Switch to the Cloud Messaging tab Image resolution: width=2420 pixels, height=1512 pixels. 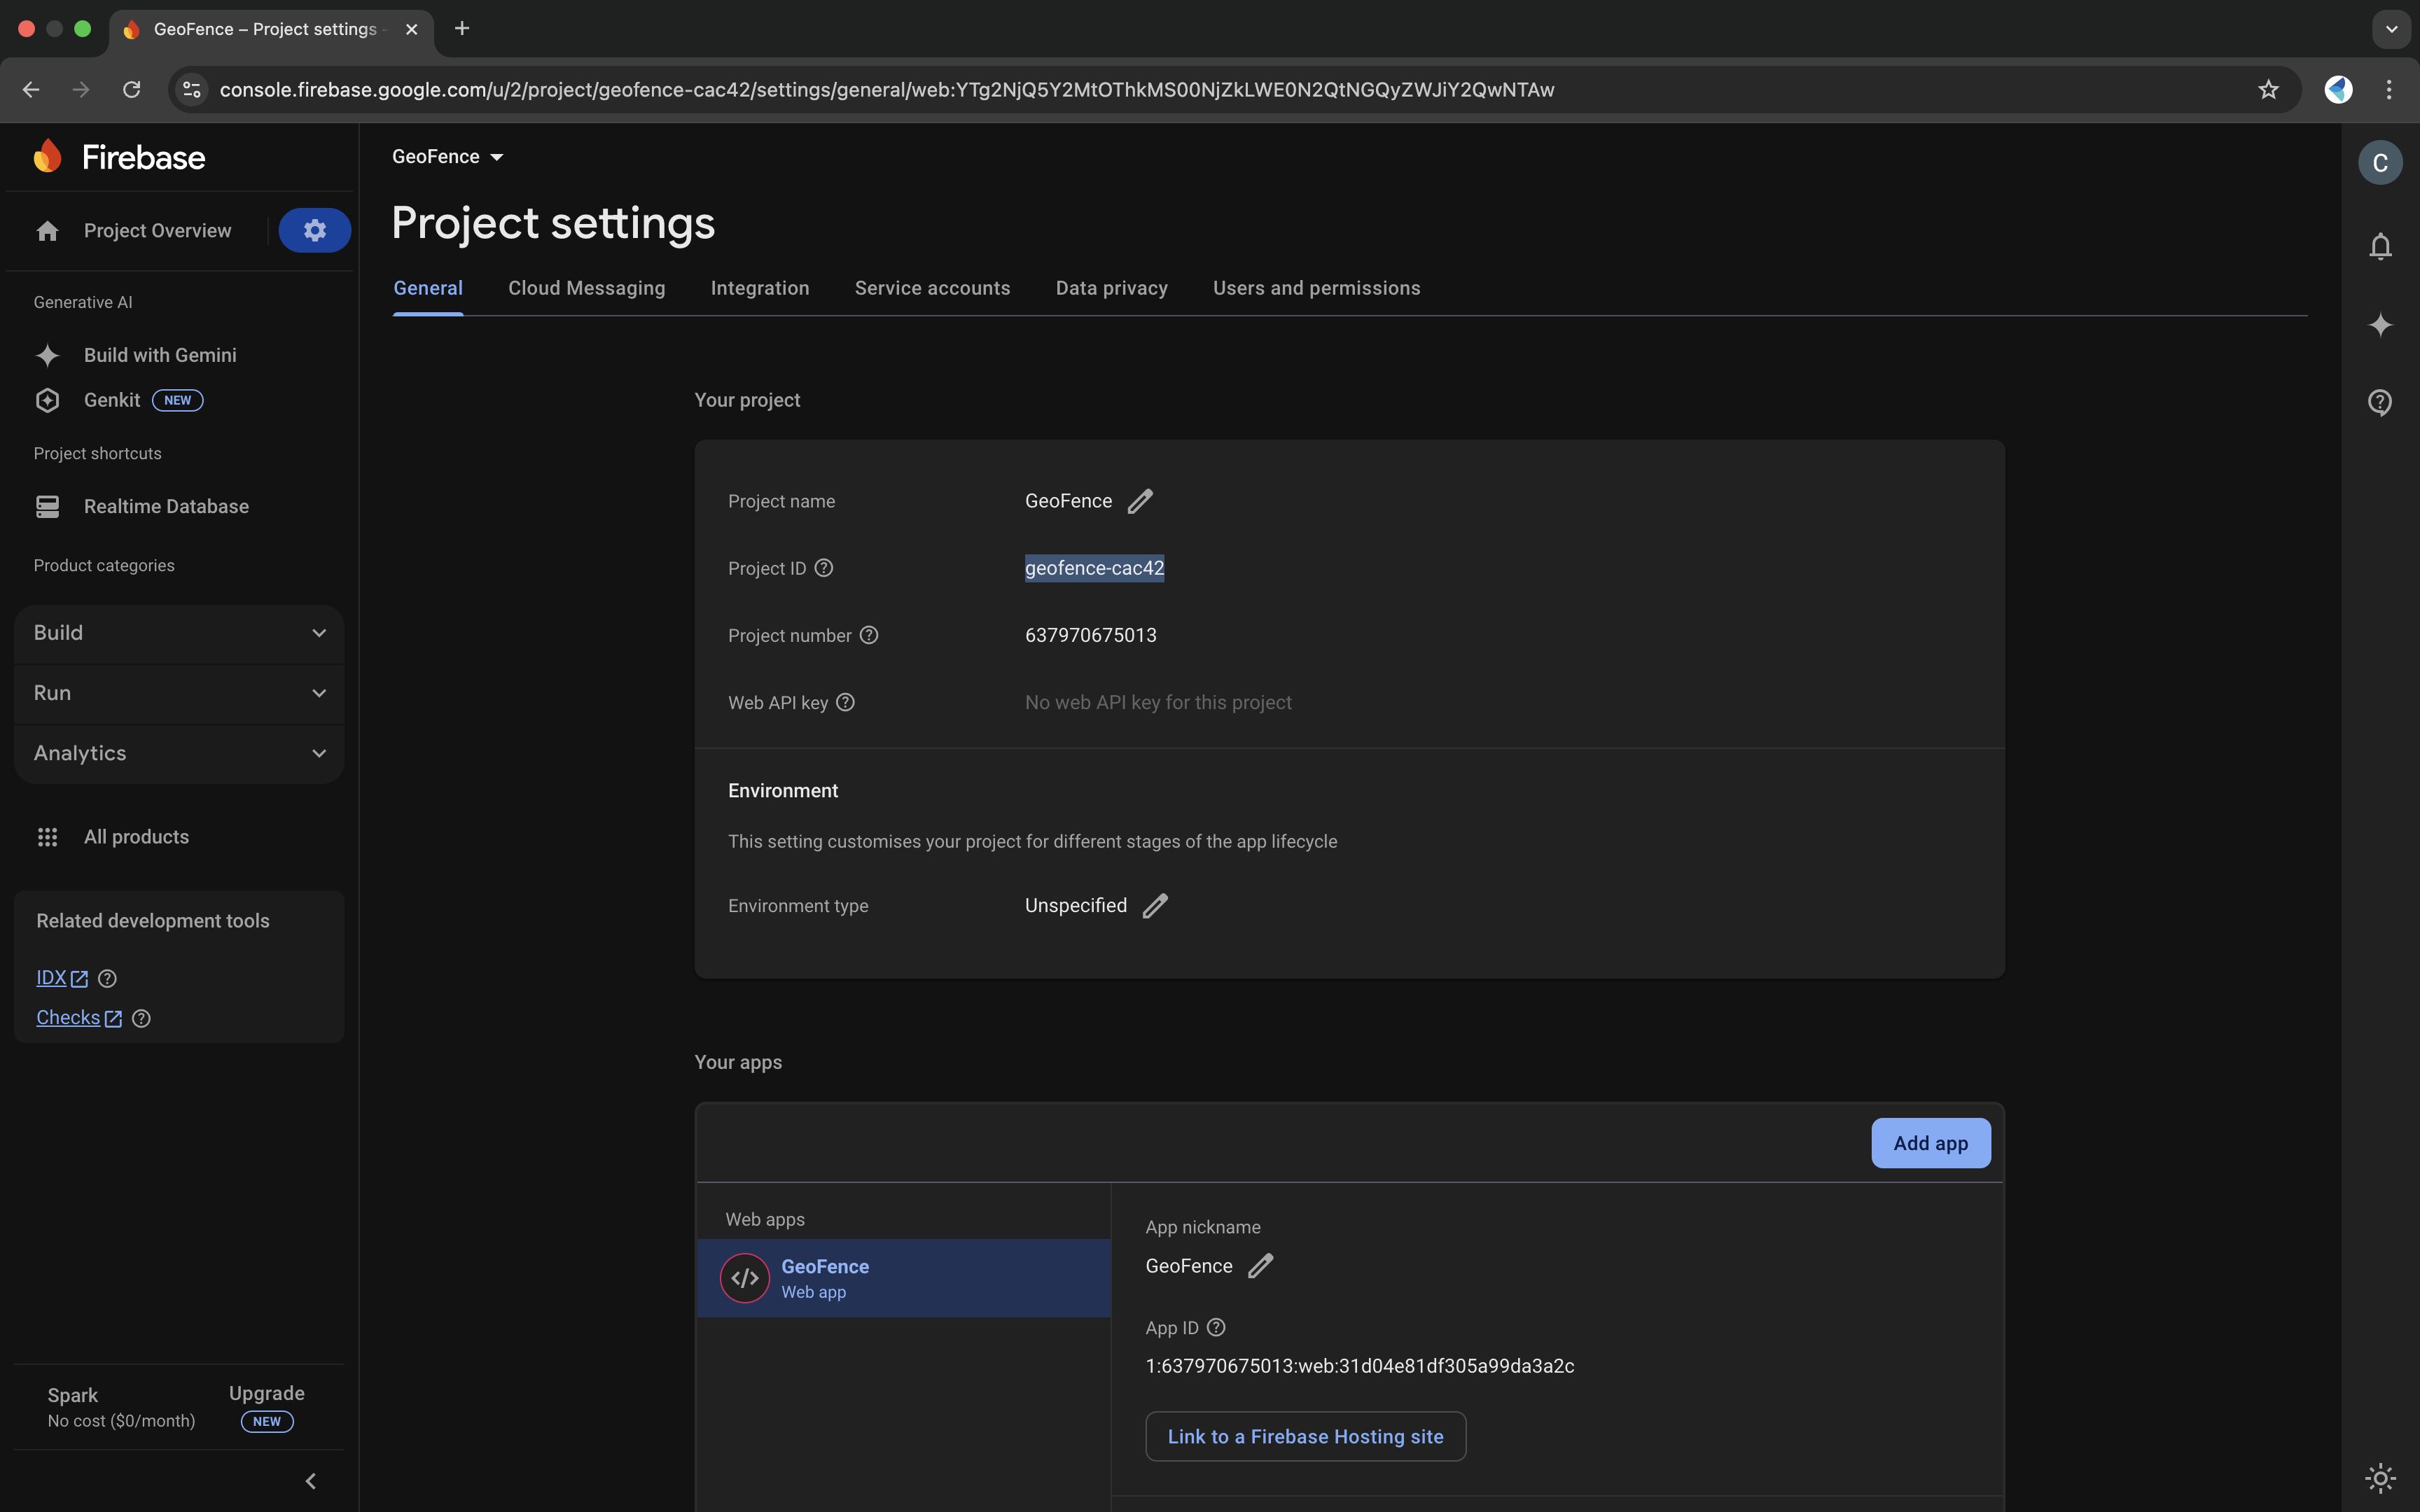[586, 288]
